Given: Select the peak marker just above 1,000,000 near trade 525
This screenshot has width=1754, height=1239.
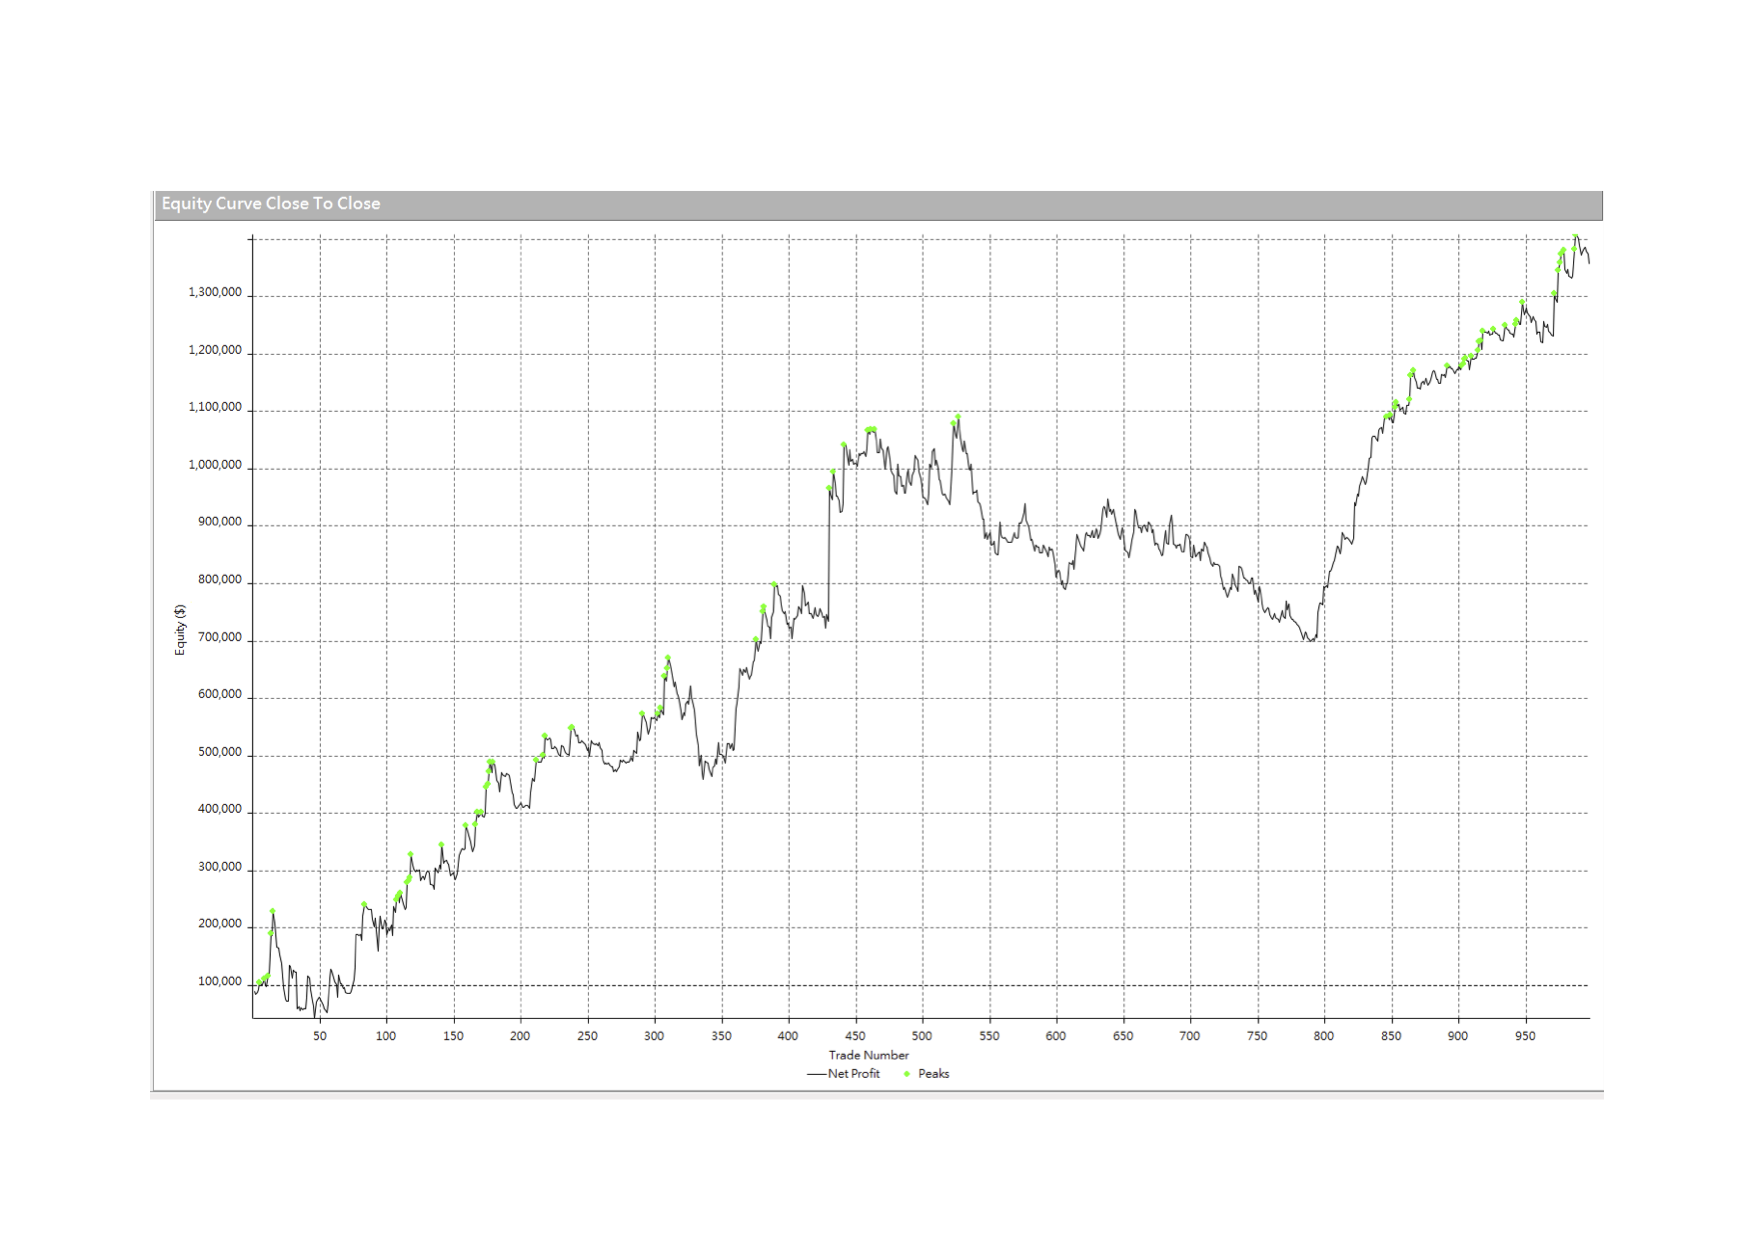Looking at the screenshot, I should click(x=957, y=417).
